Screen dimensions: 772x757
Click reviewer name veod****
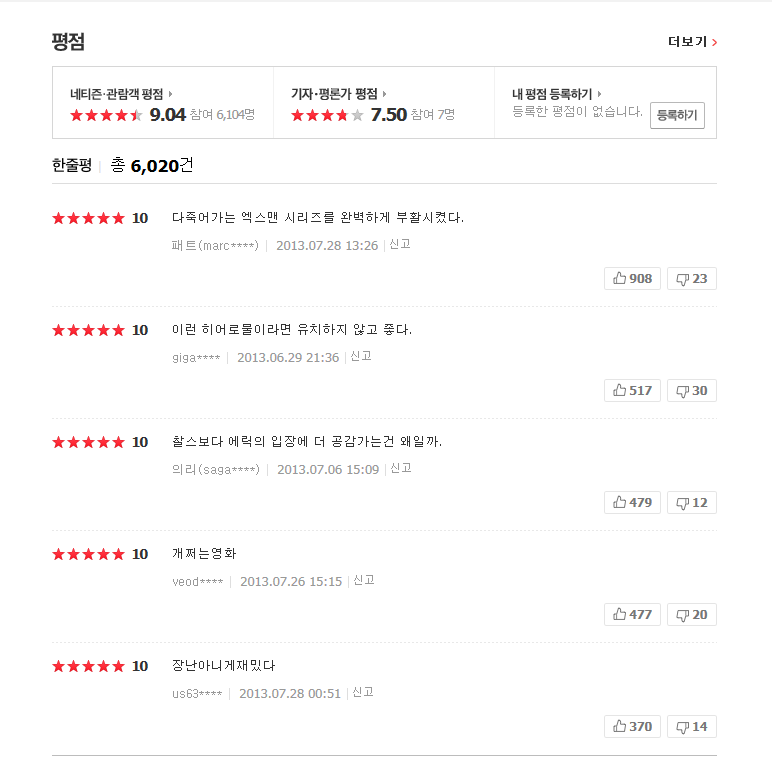(x=198, y=581)
